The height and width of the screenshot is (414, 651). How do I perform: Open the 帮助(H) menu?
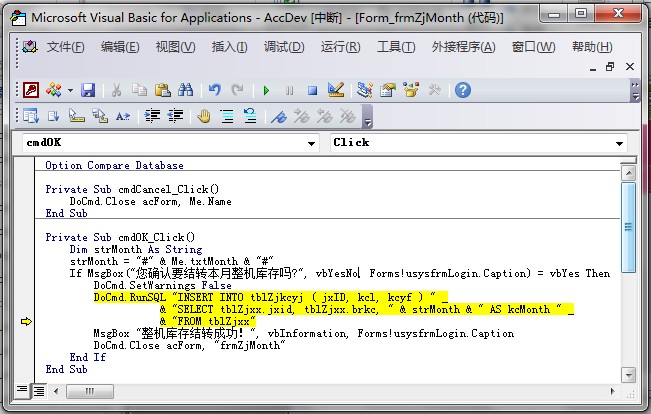[592, 47]
